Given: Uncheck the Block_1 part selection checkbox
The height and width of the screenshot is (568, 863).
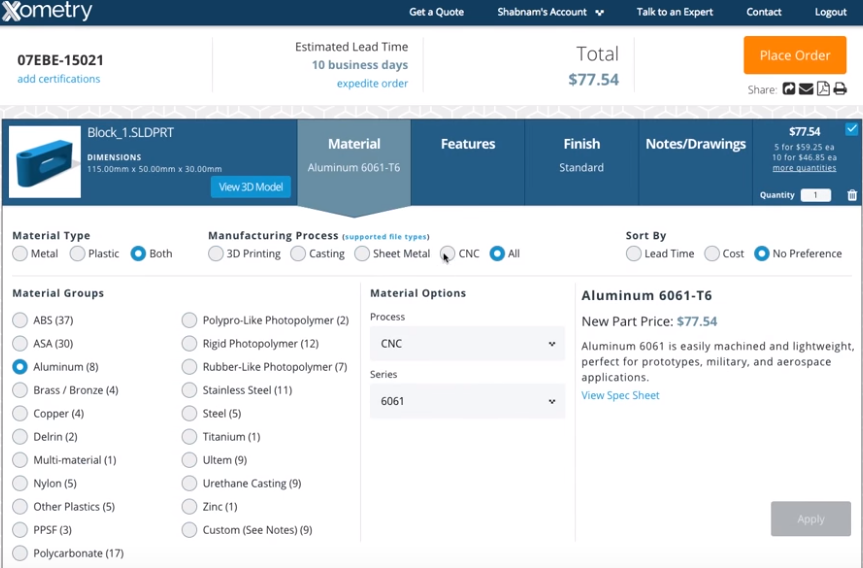Looking at the screenshot, I should click(x=851, y=129).
